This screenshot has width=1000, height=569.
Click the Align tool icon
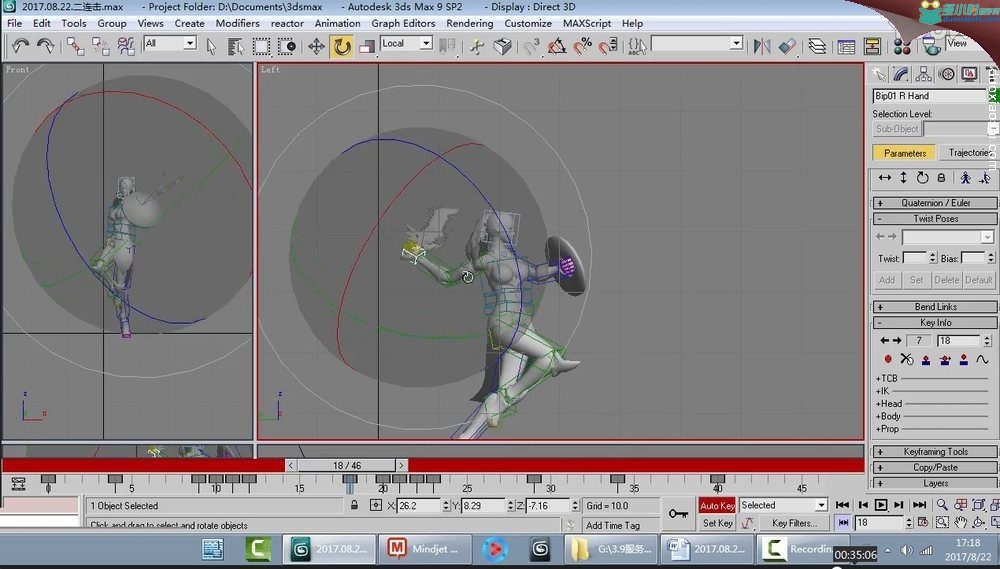click(x=788, y=46)
